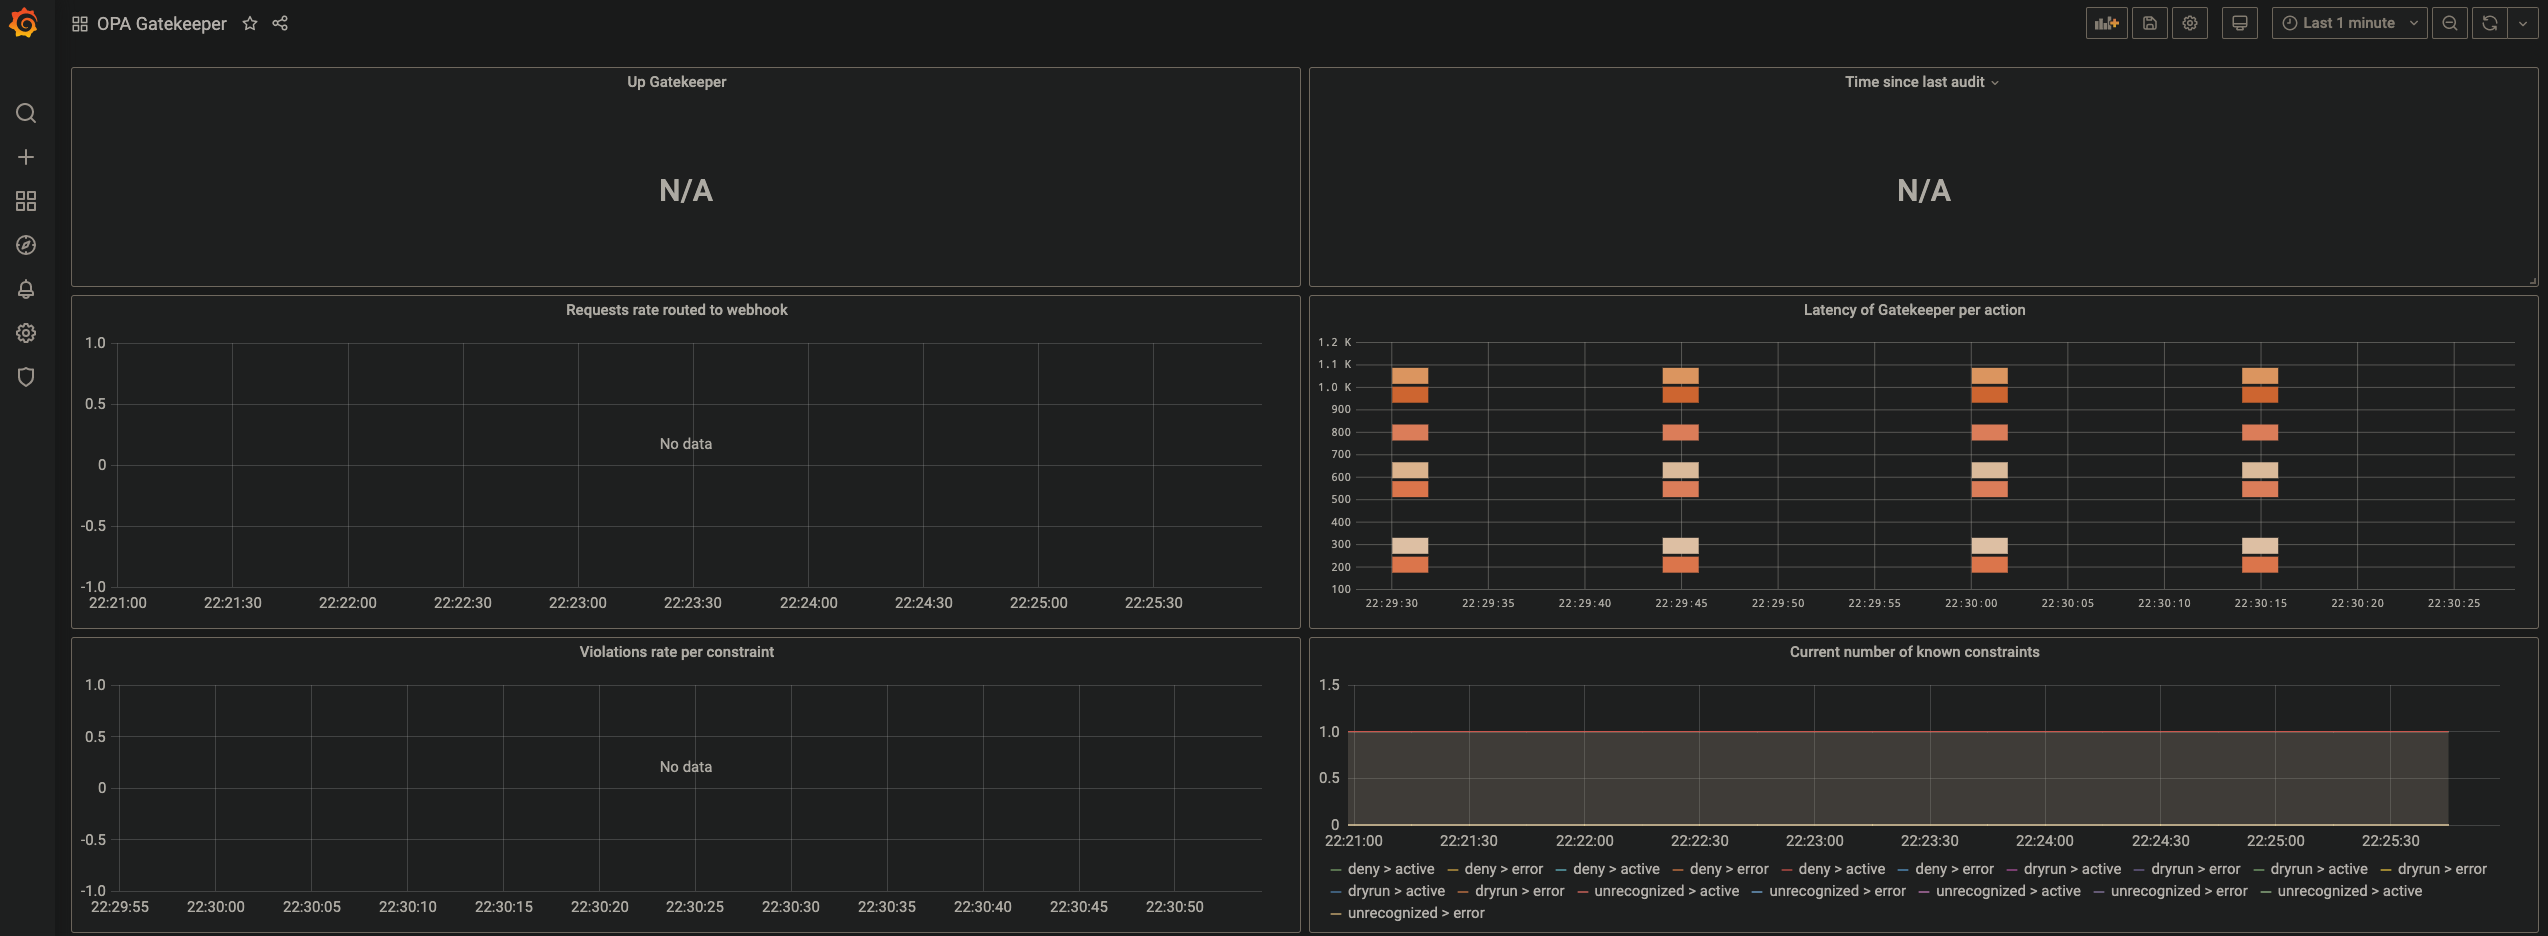Viewport: 2548px width, 936px height.
Task: Star the OPA Gatekeeper dashboard
Action: pos(250,24)
